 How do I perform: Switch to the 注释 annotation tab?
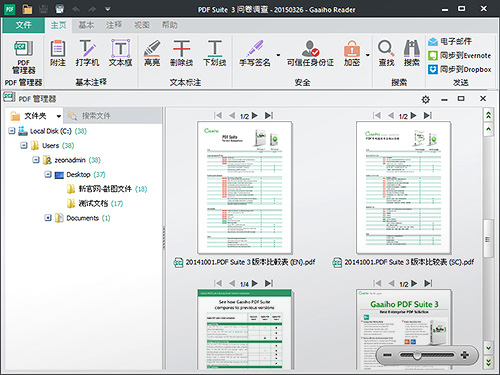coord(114,25)
